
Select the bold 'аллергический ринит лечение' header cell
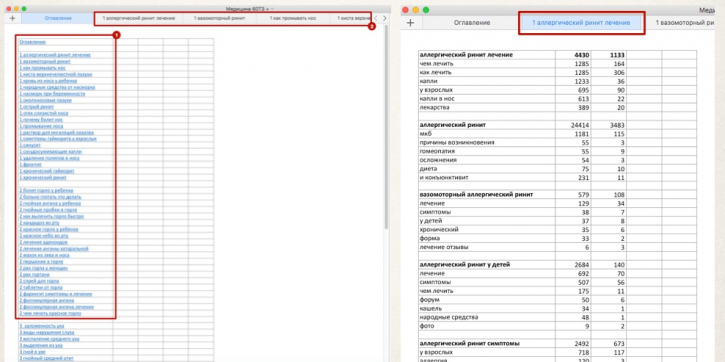click(x=486, y=55)
